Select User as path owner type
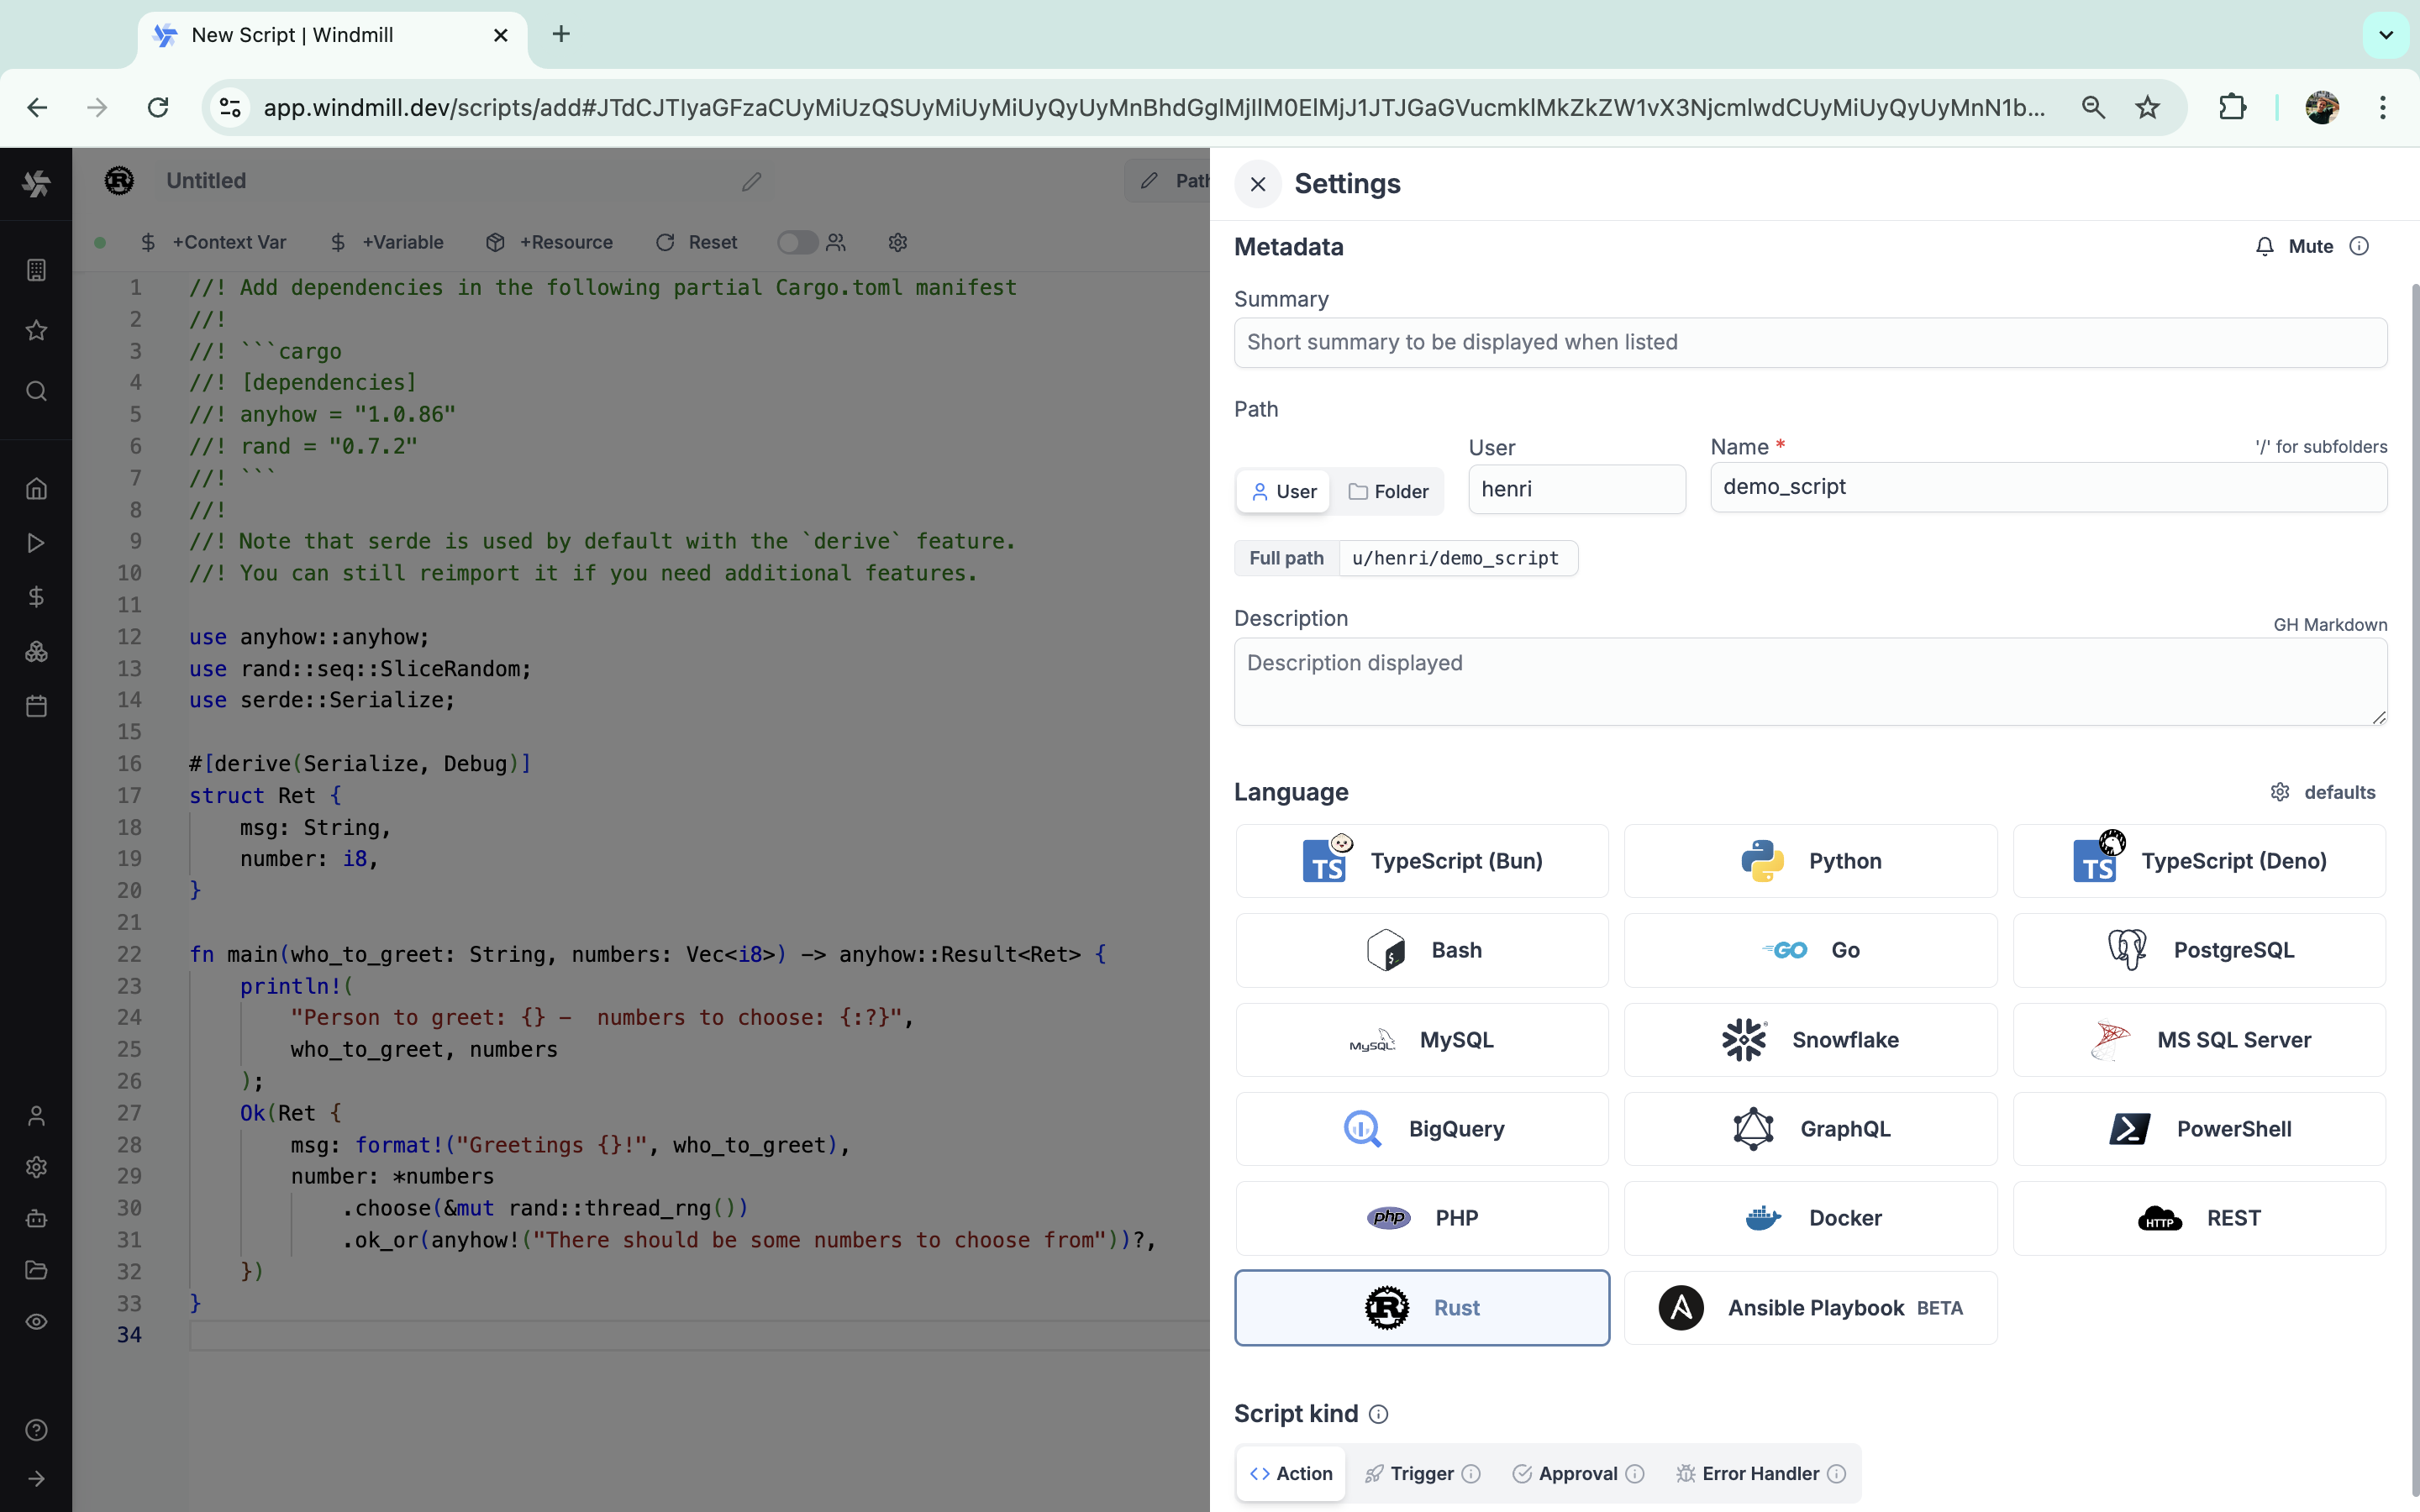The width and height of the screenshot is (2420, 1512). pyautogui.click(x=1283, y=492)
